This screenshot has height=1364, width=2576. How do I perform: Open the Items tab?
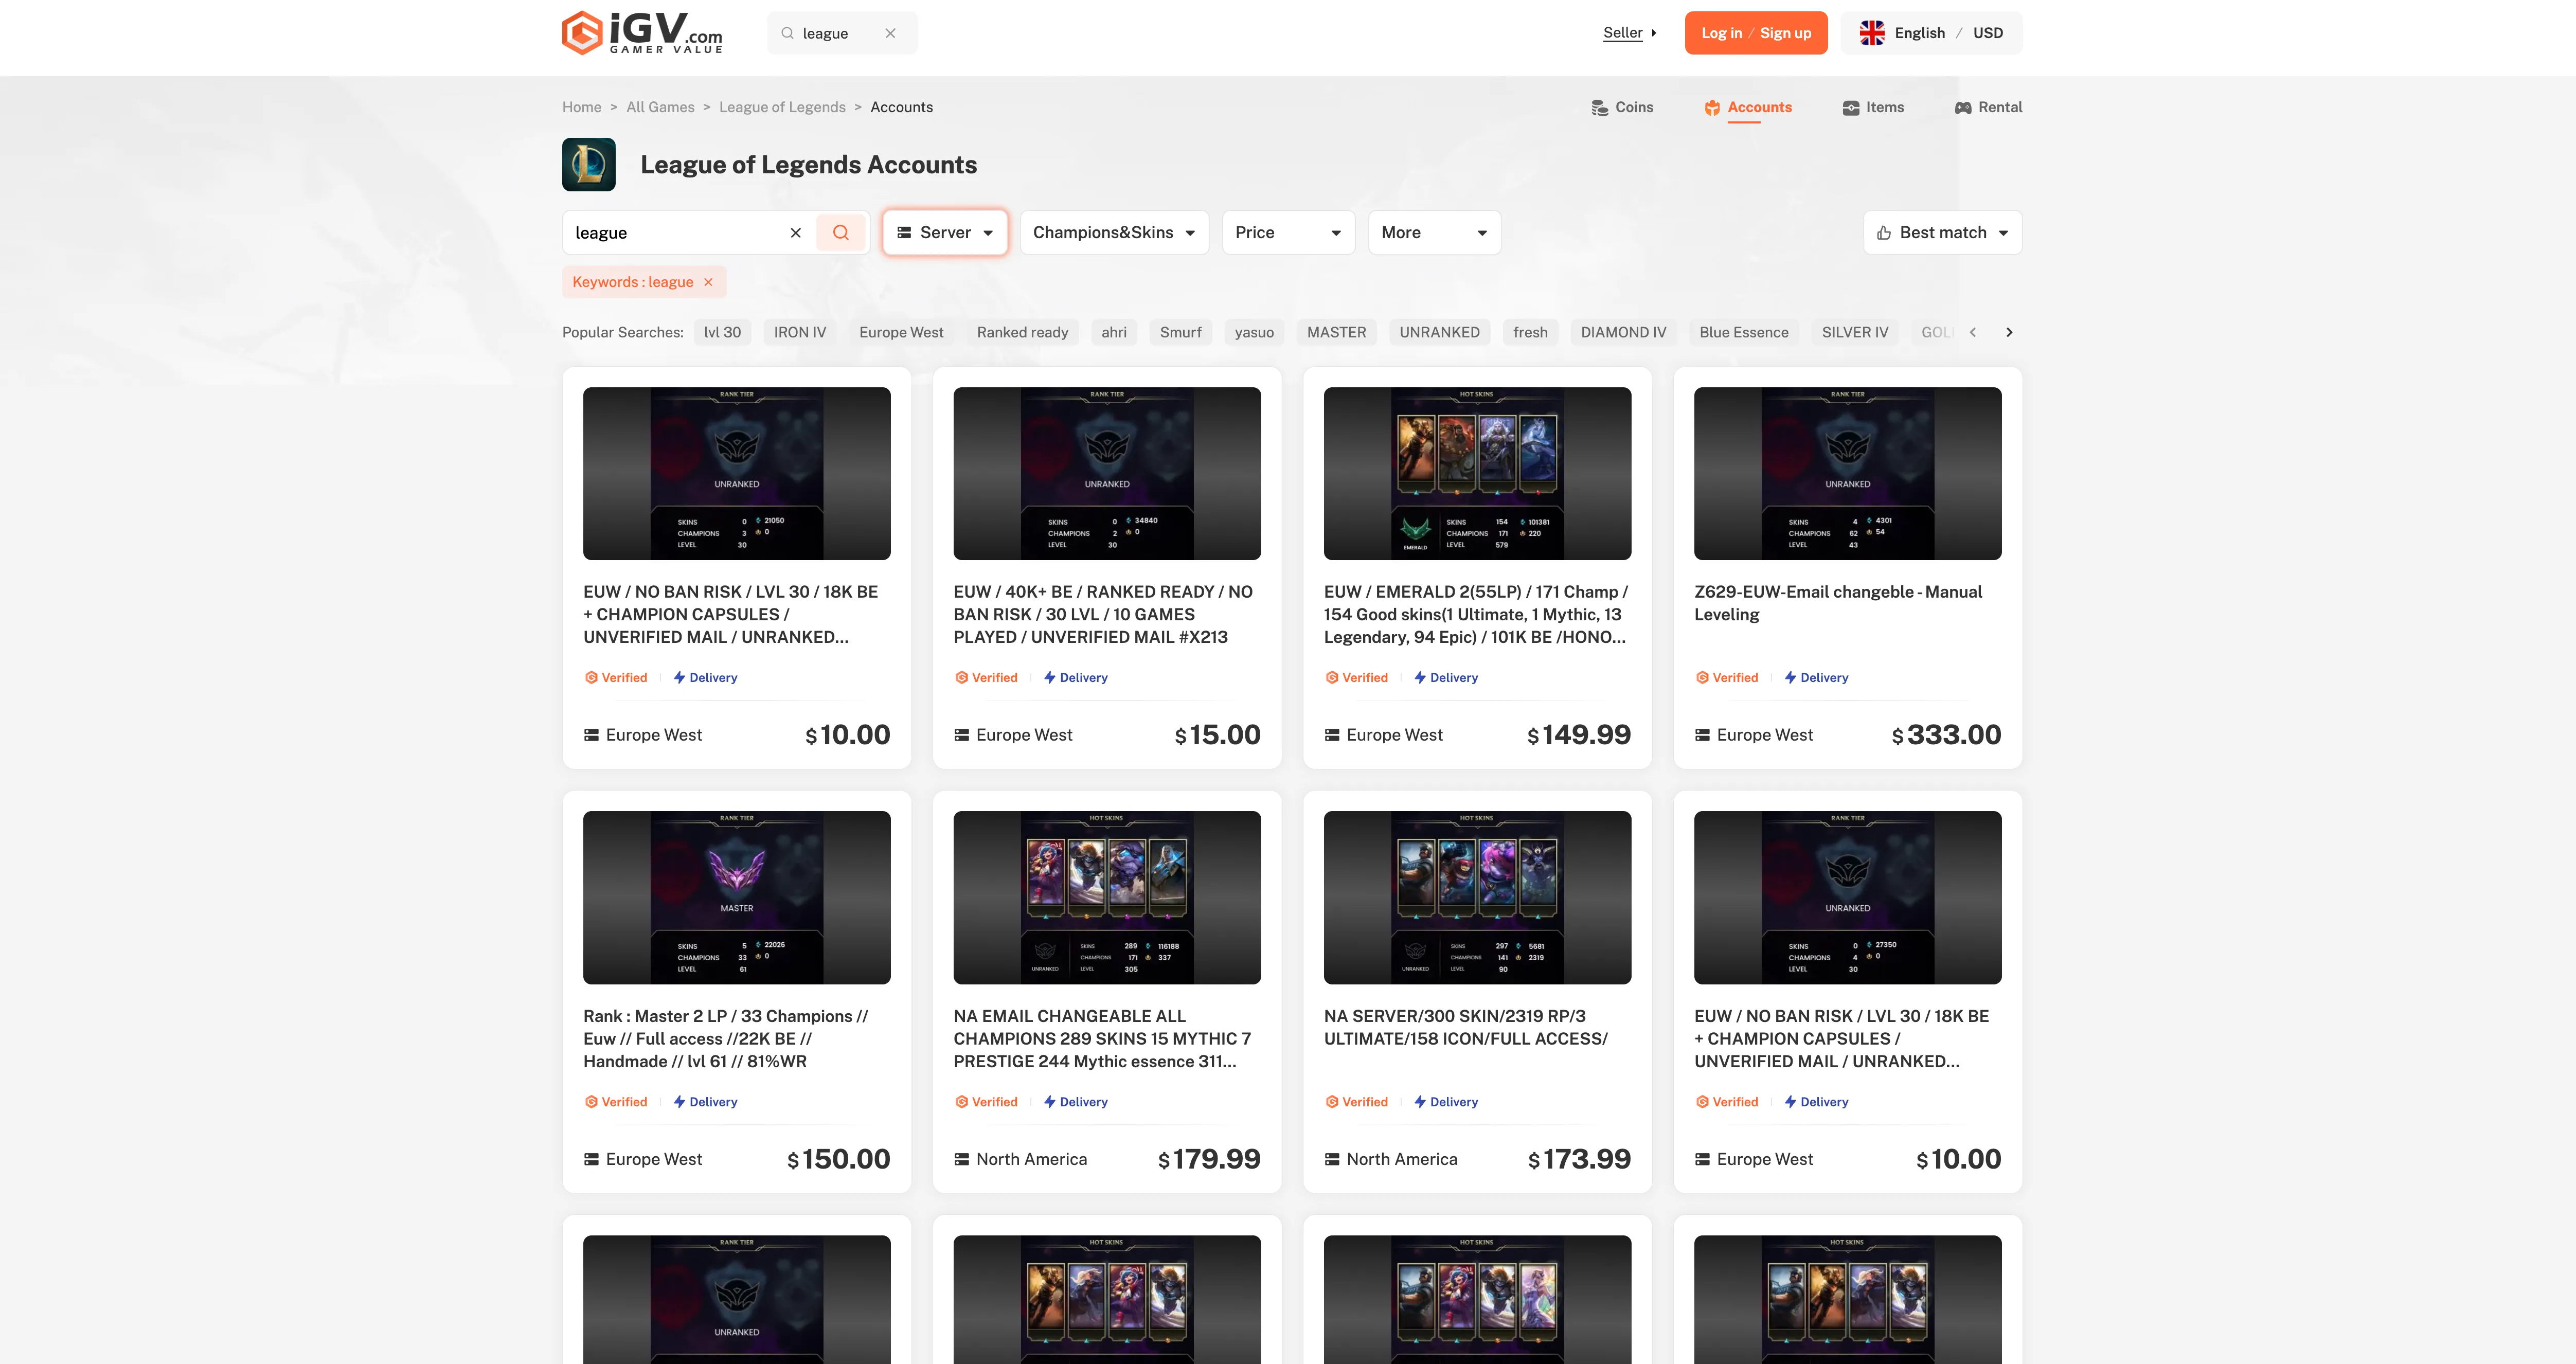pyautogui.click(x=1873, y=107)
